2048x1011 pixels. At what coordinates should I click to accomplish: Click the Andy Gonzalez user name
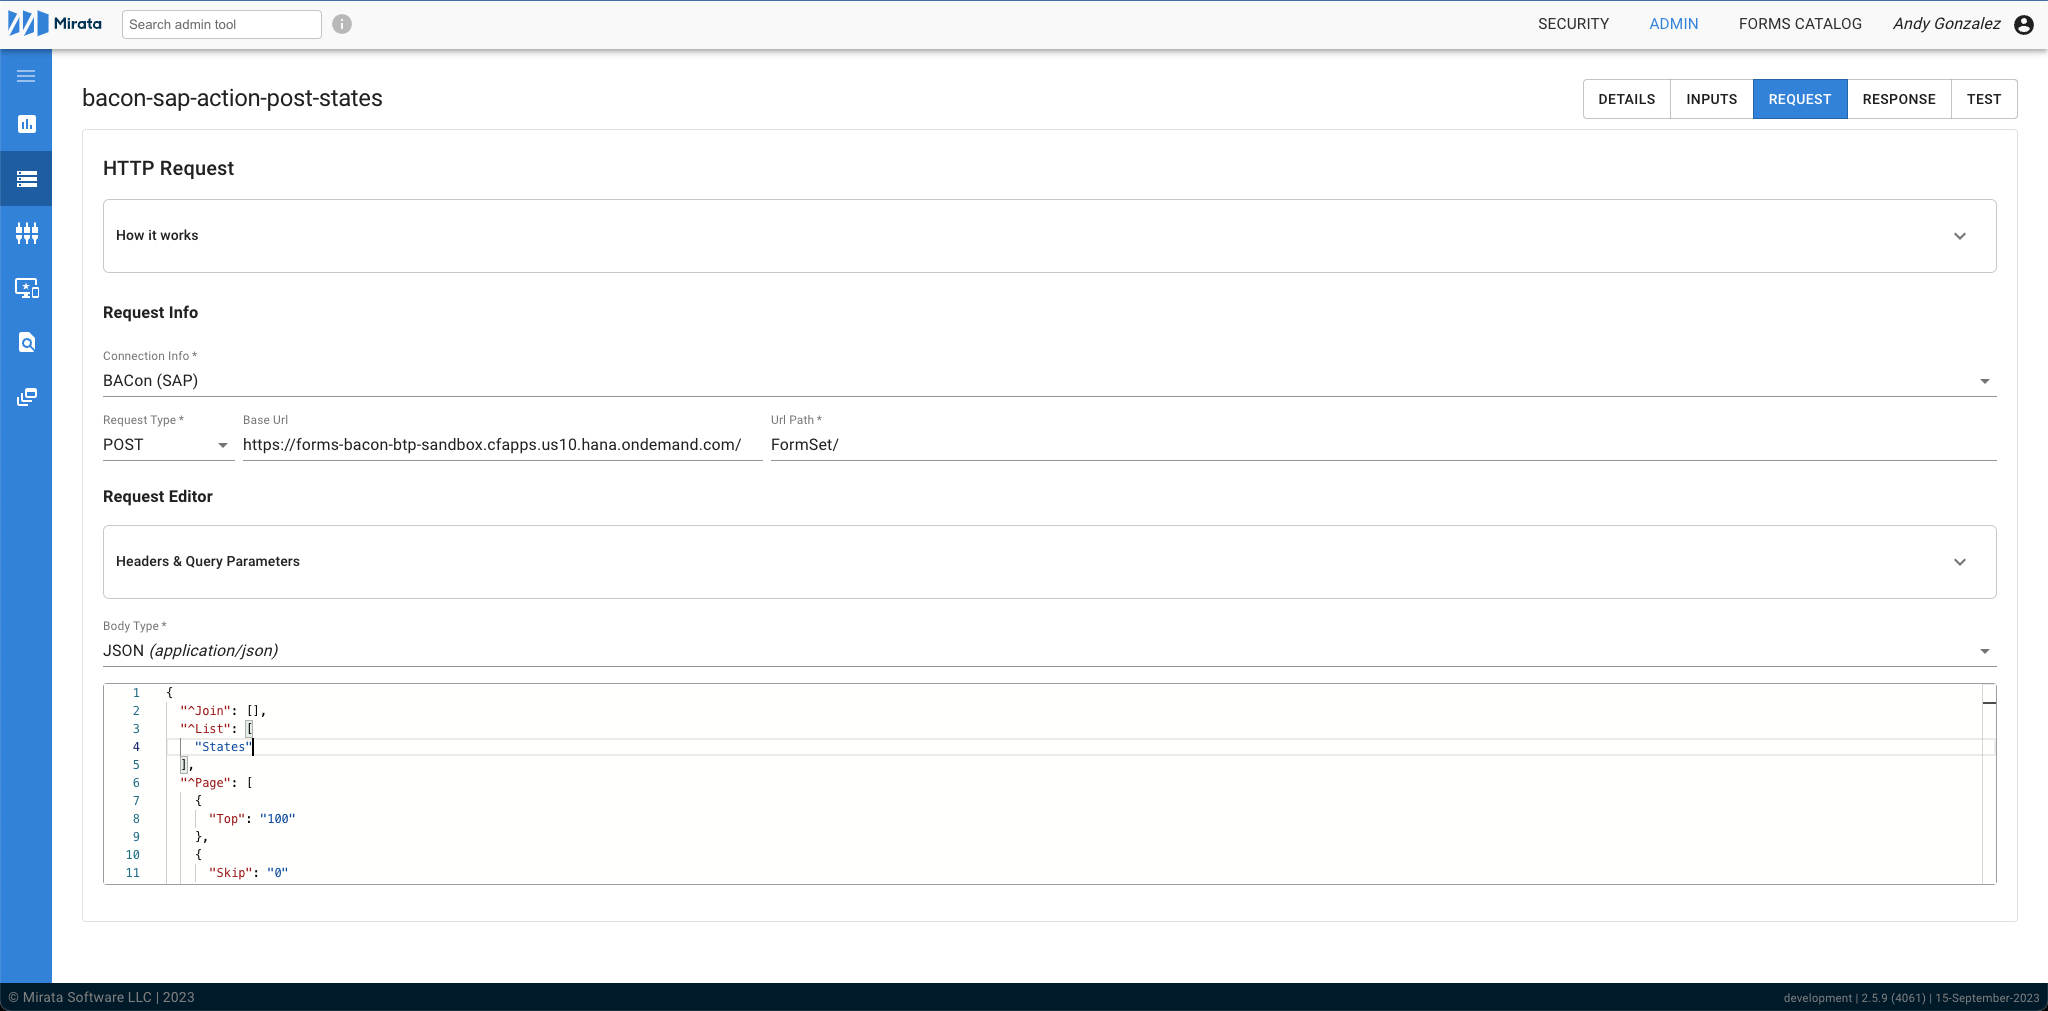tap(1947, 24)
